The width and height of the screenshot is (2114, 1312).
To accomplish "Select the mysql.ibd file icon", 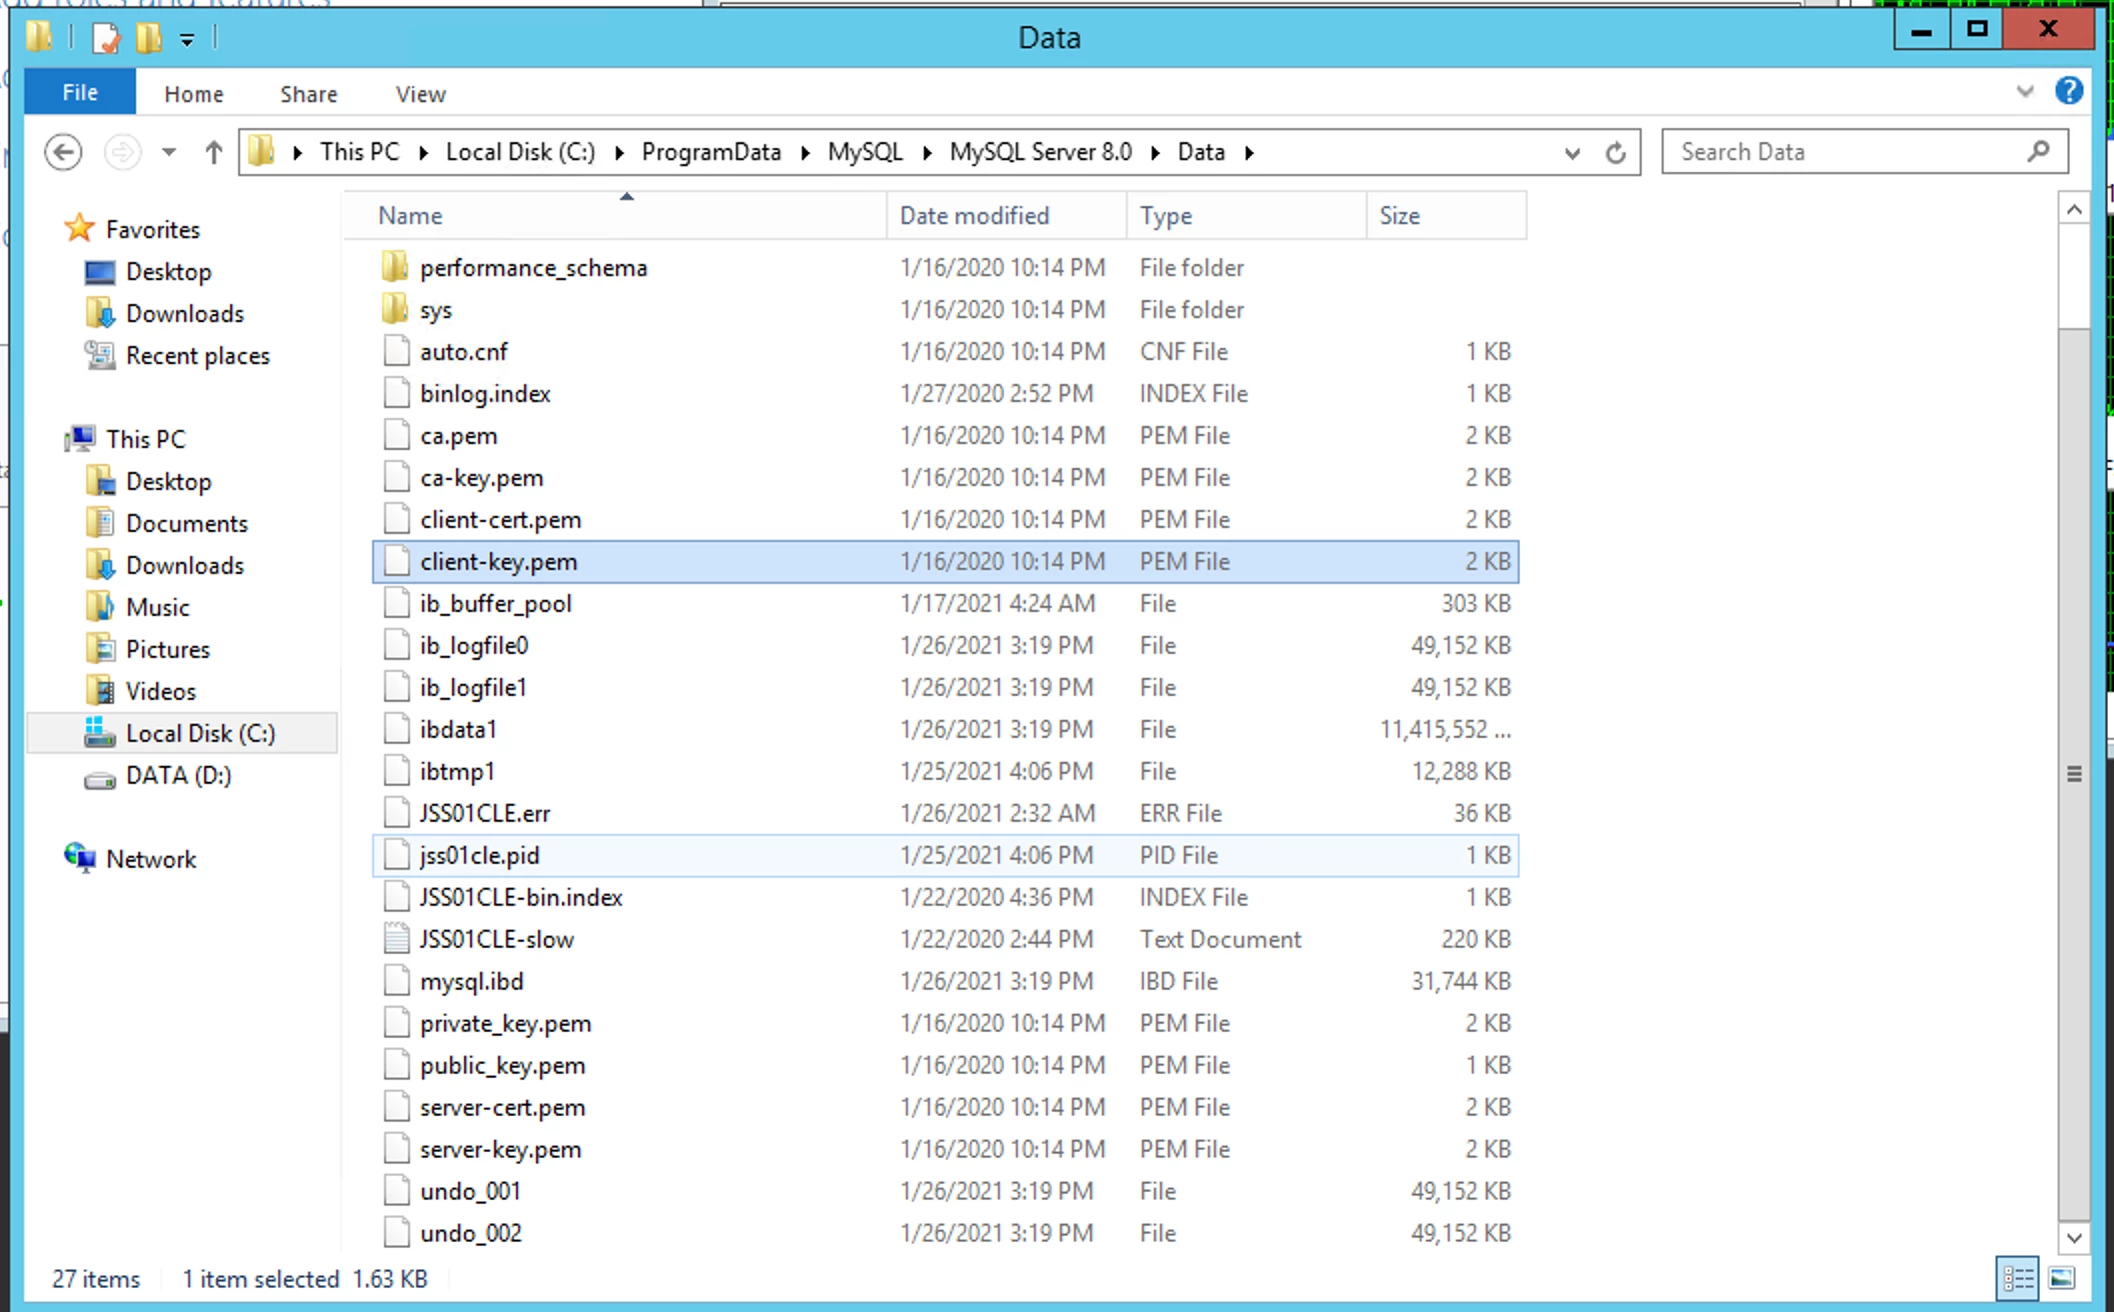I will [396, 981].
